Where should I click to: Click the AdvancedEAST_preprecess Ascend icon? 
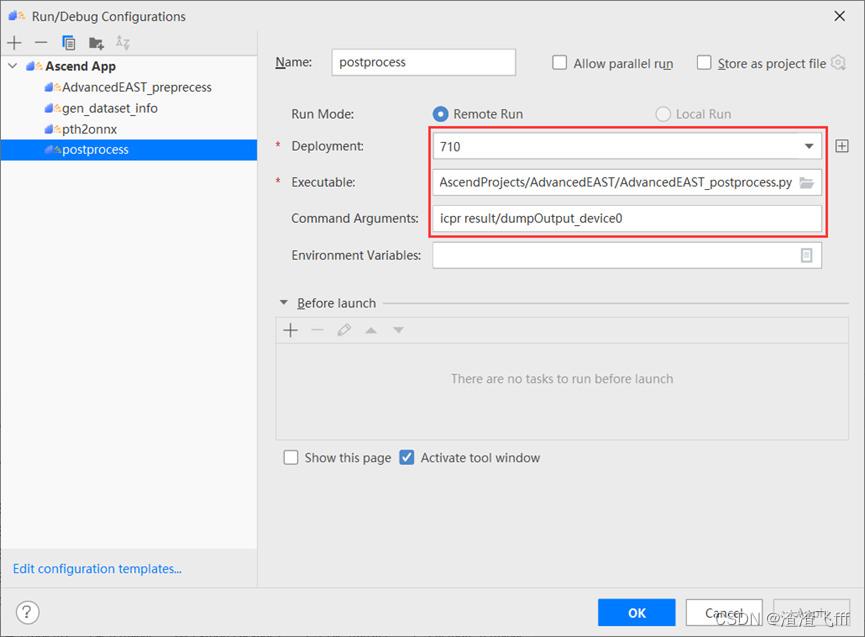[x=53, y=87]
